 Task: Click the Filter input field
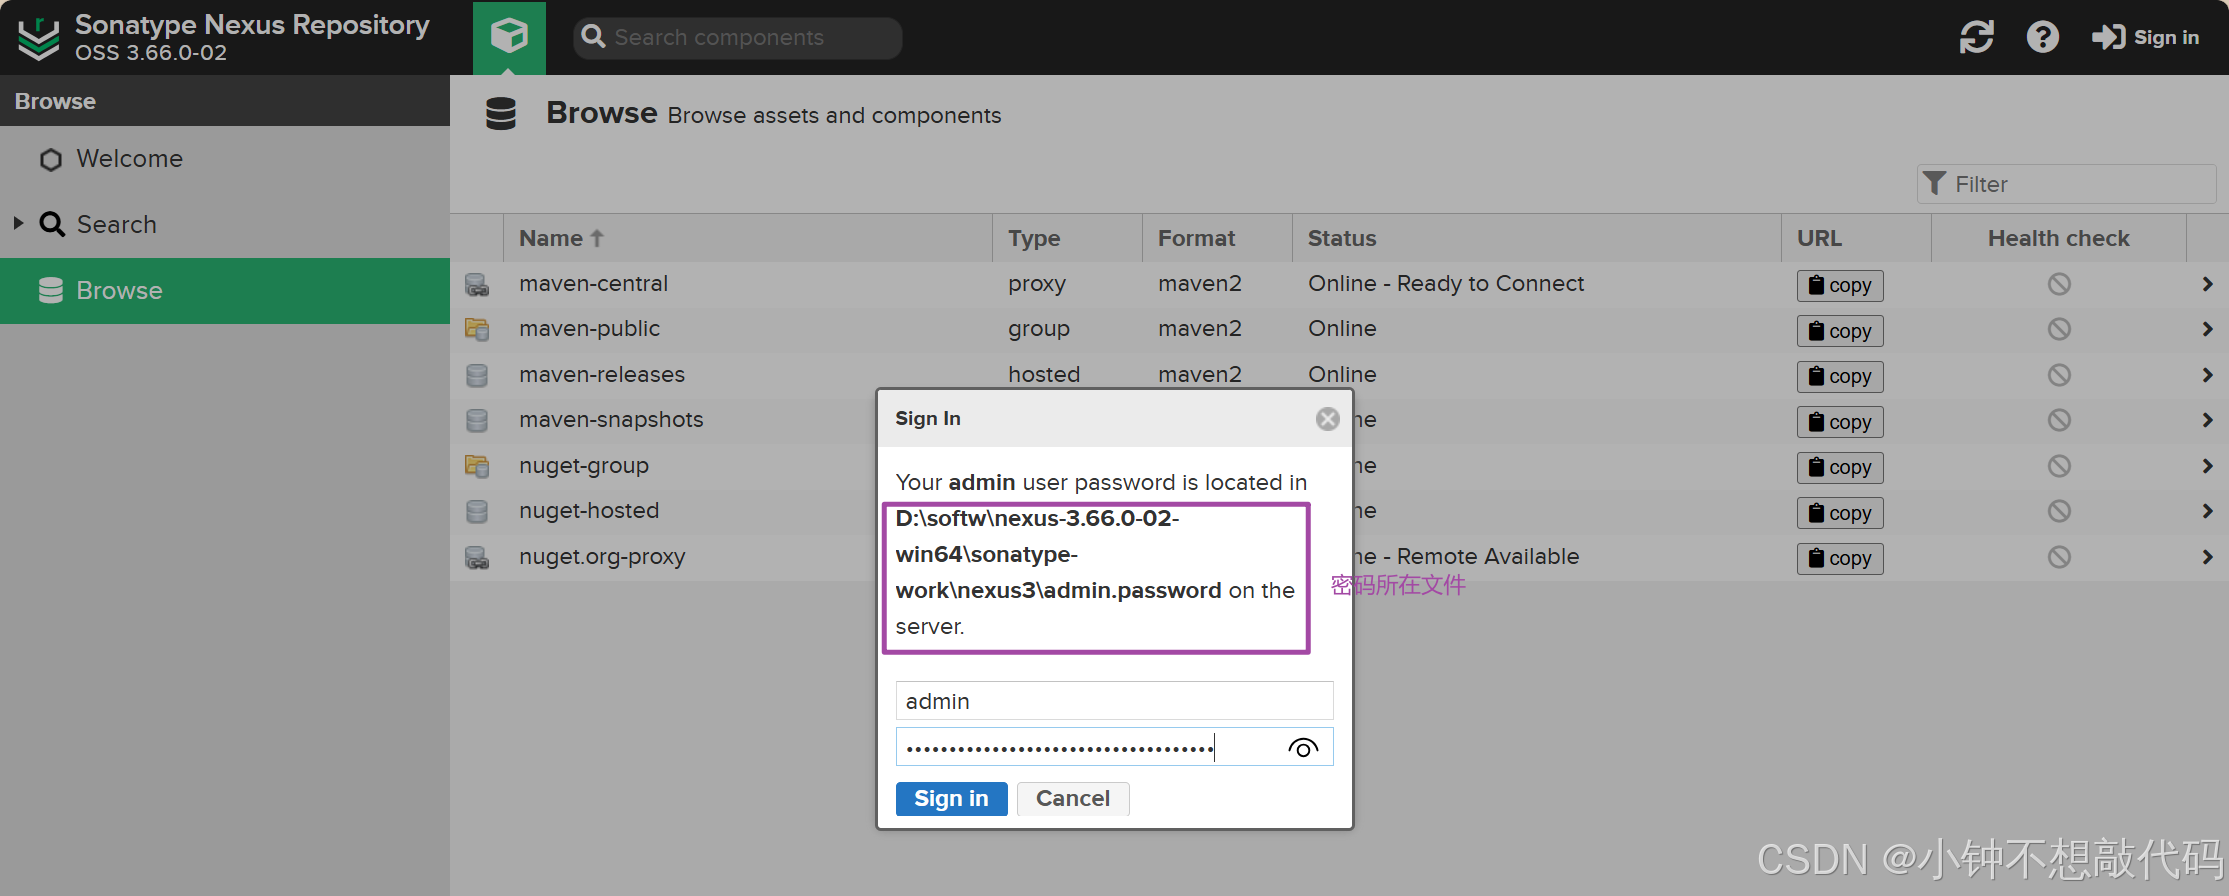click(x=2066, y=184)
